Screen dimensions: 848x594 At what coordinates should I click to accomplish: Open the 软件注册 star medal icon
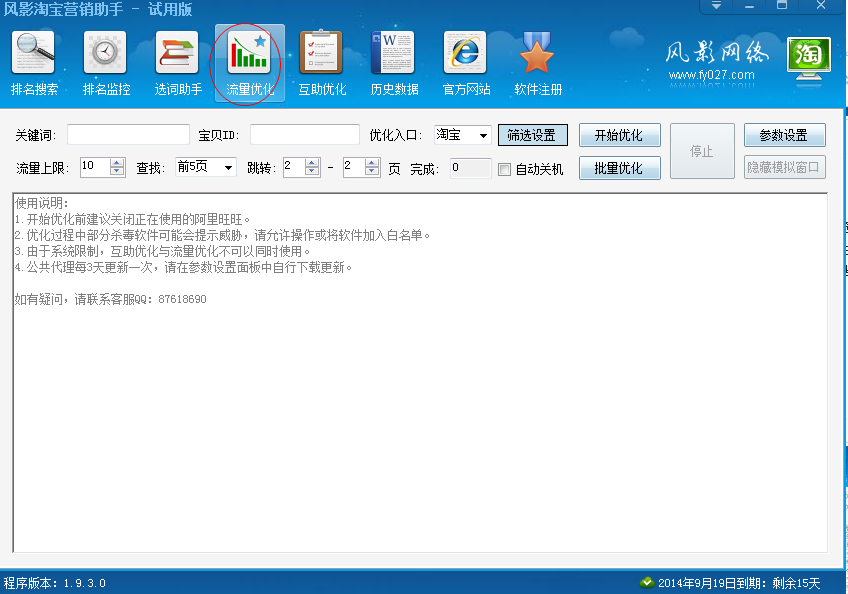coord(536,52)
